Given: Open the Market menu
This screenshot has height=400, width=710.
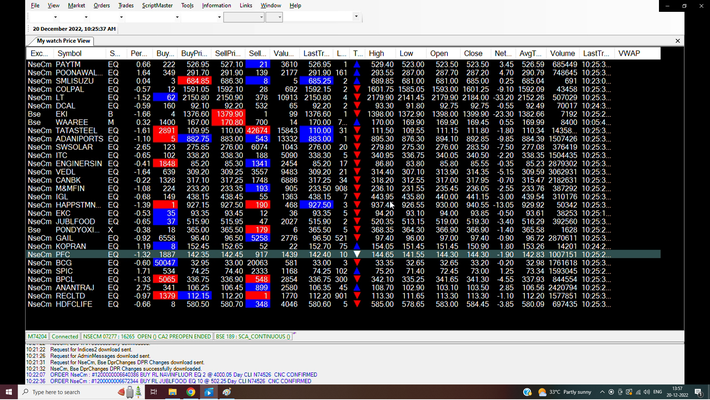Looking at the screenshot, I should 76,5.
